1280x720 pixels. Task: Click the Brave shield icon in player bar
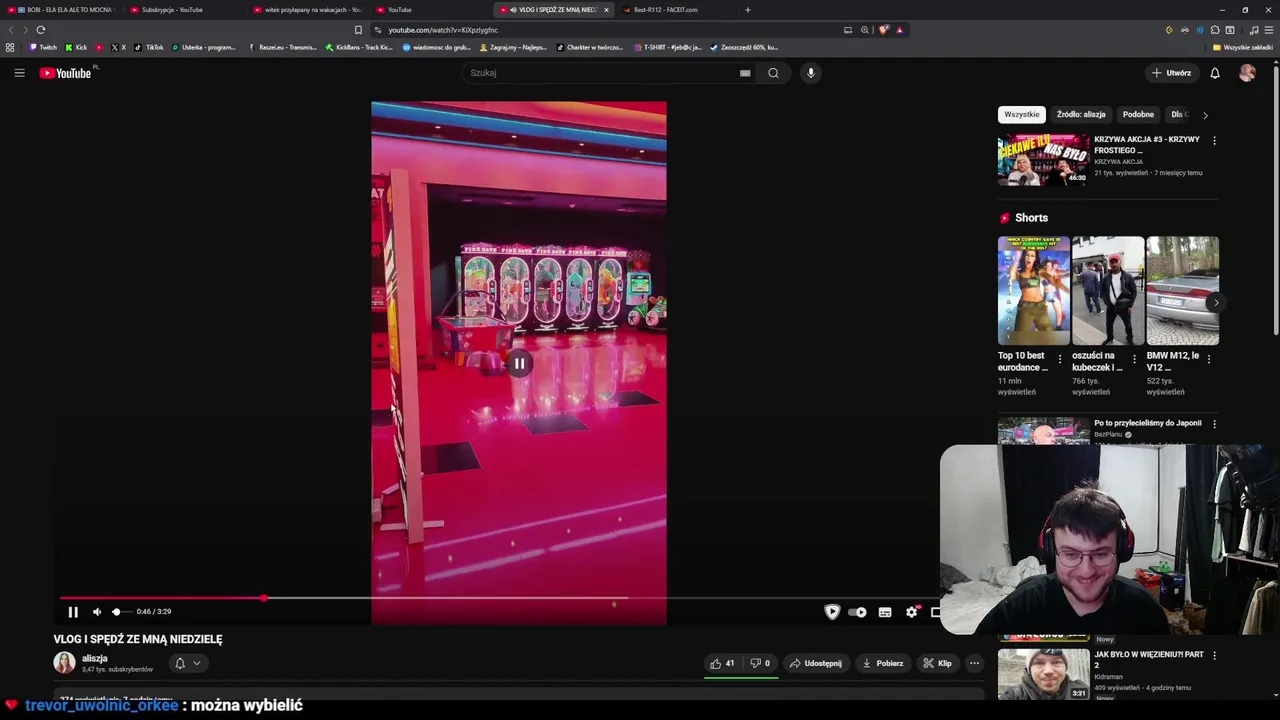point(832,612)
